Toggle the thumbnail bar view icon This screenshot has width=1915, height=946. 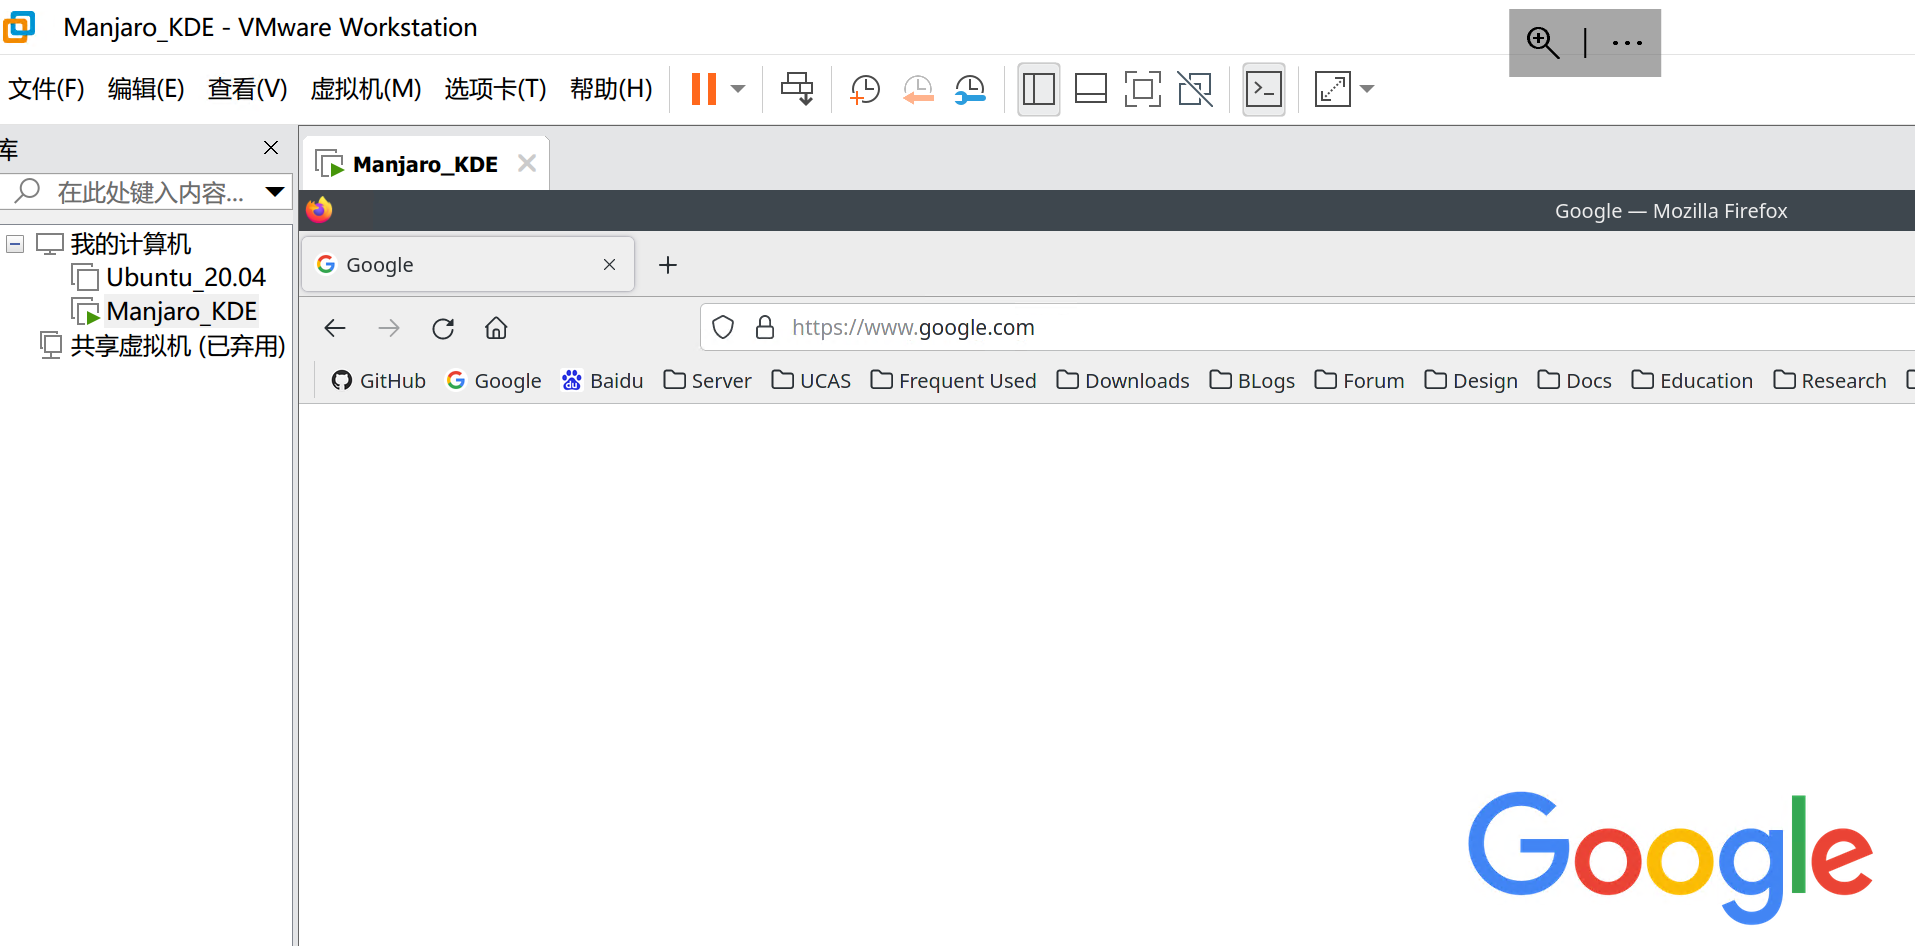pos(1091,89)
